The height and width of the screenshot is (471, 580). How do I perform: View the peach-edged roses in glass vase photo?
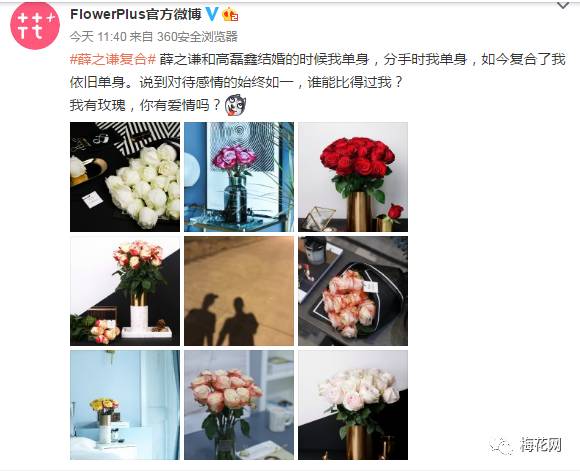(x=239, y=405)
